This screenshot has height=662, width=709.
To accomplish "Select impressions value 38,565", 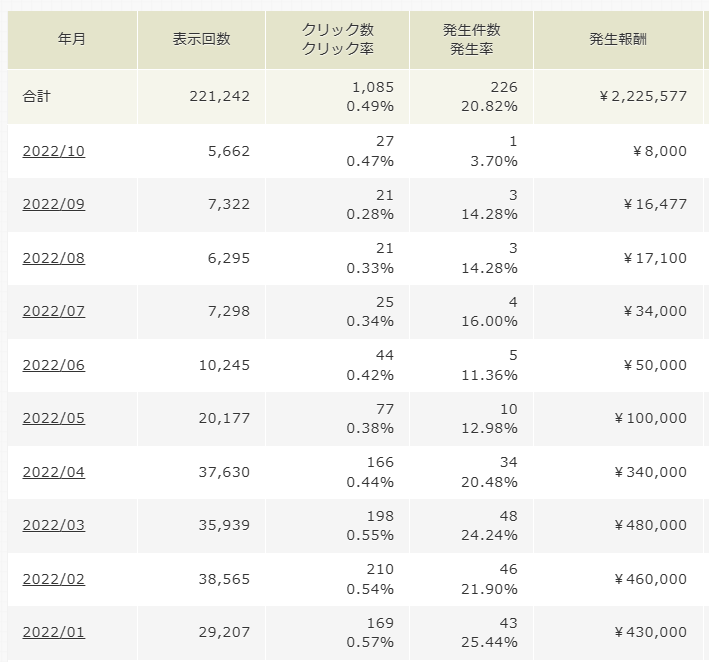I will tap(224, 579).
